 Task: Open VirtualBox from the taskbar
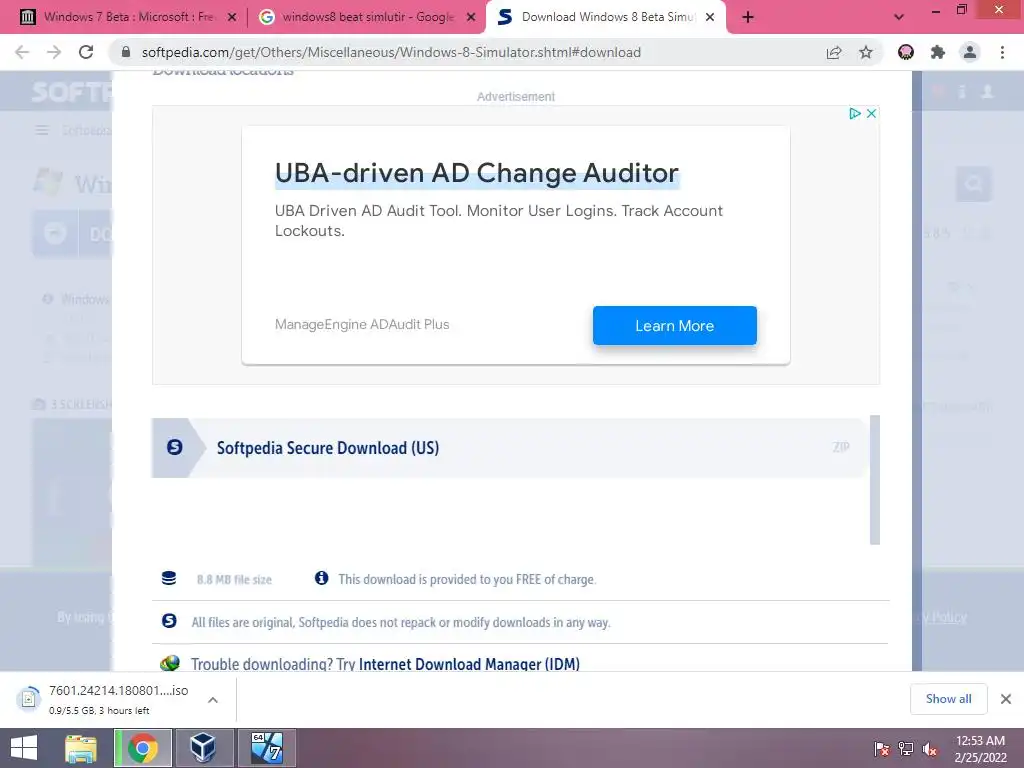pyautogui.click(x=203, y=748)
